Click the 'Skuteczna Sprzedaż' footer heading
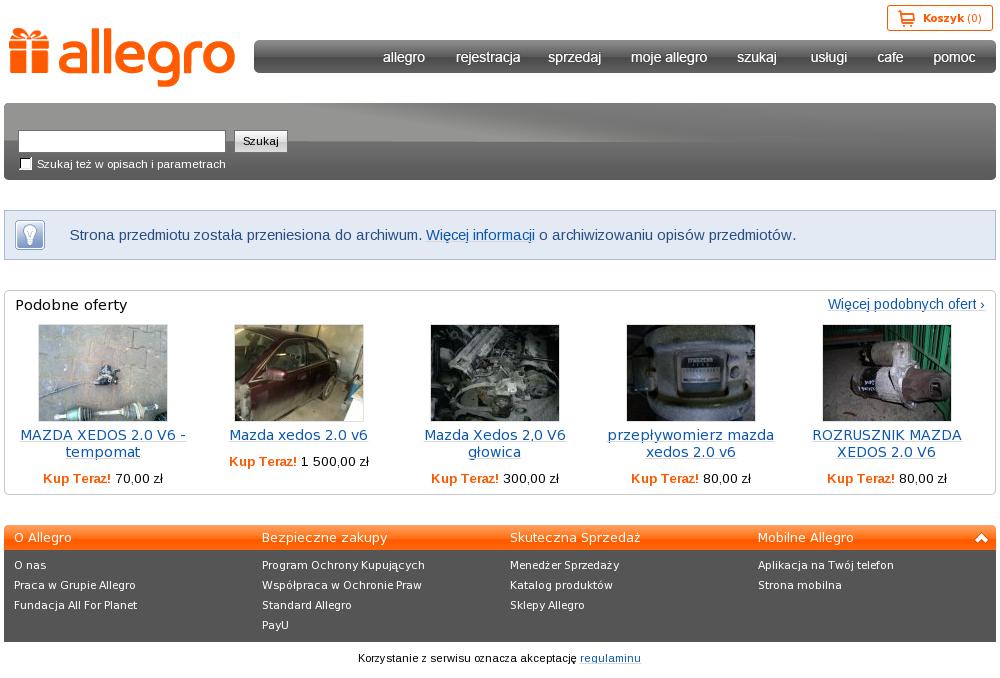 point(575,538)
